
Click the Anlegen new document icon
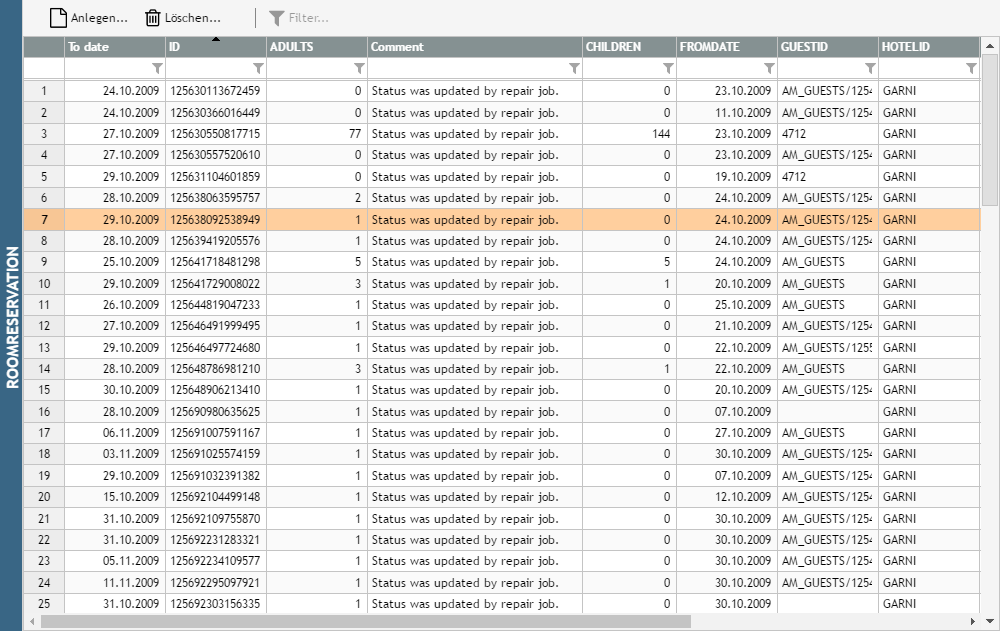click(59, 17)
